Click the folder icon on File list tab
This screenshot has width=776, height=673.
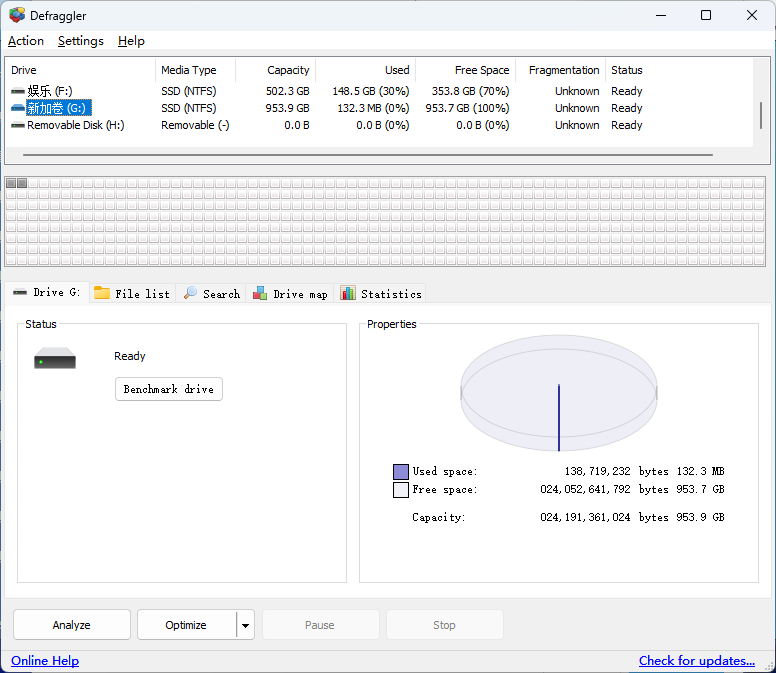point(102,293)
